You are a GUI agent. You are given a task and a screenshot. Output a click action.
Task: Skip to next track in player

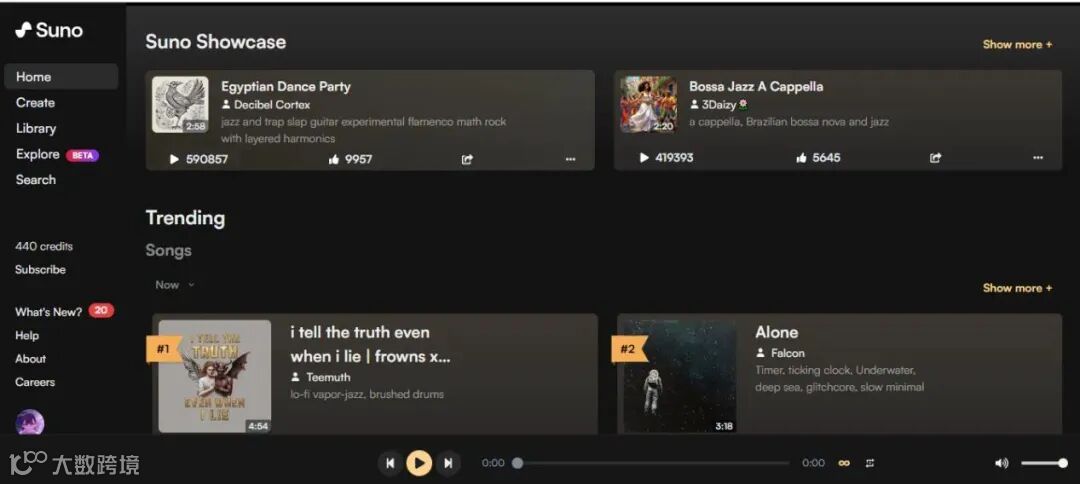tap(448, 463)
